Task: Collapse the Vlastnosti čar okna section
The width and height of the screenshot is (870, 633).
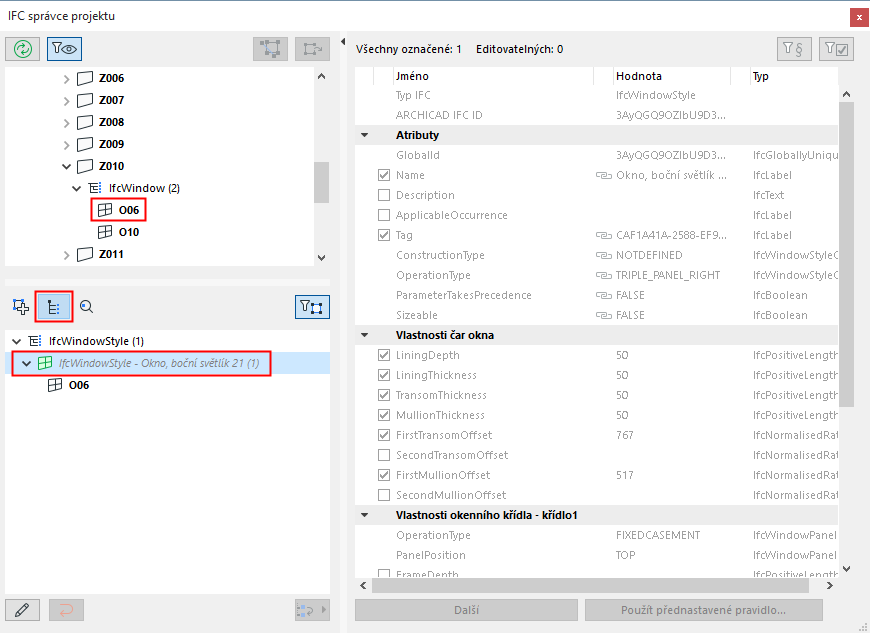Action: coord(365,335)
